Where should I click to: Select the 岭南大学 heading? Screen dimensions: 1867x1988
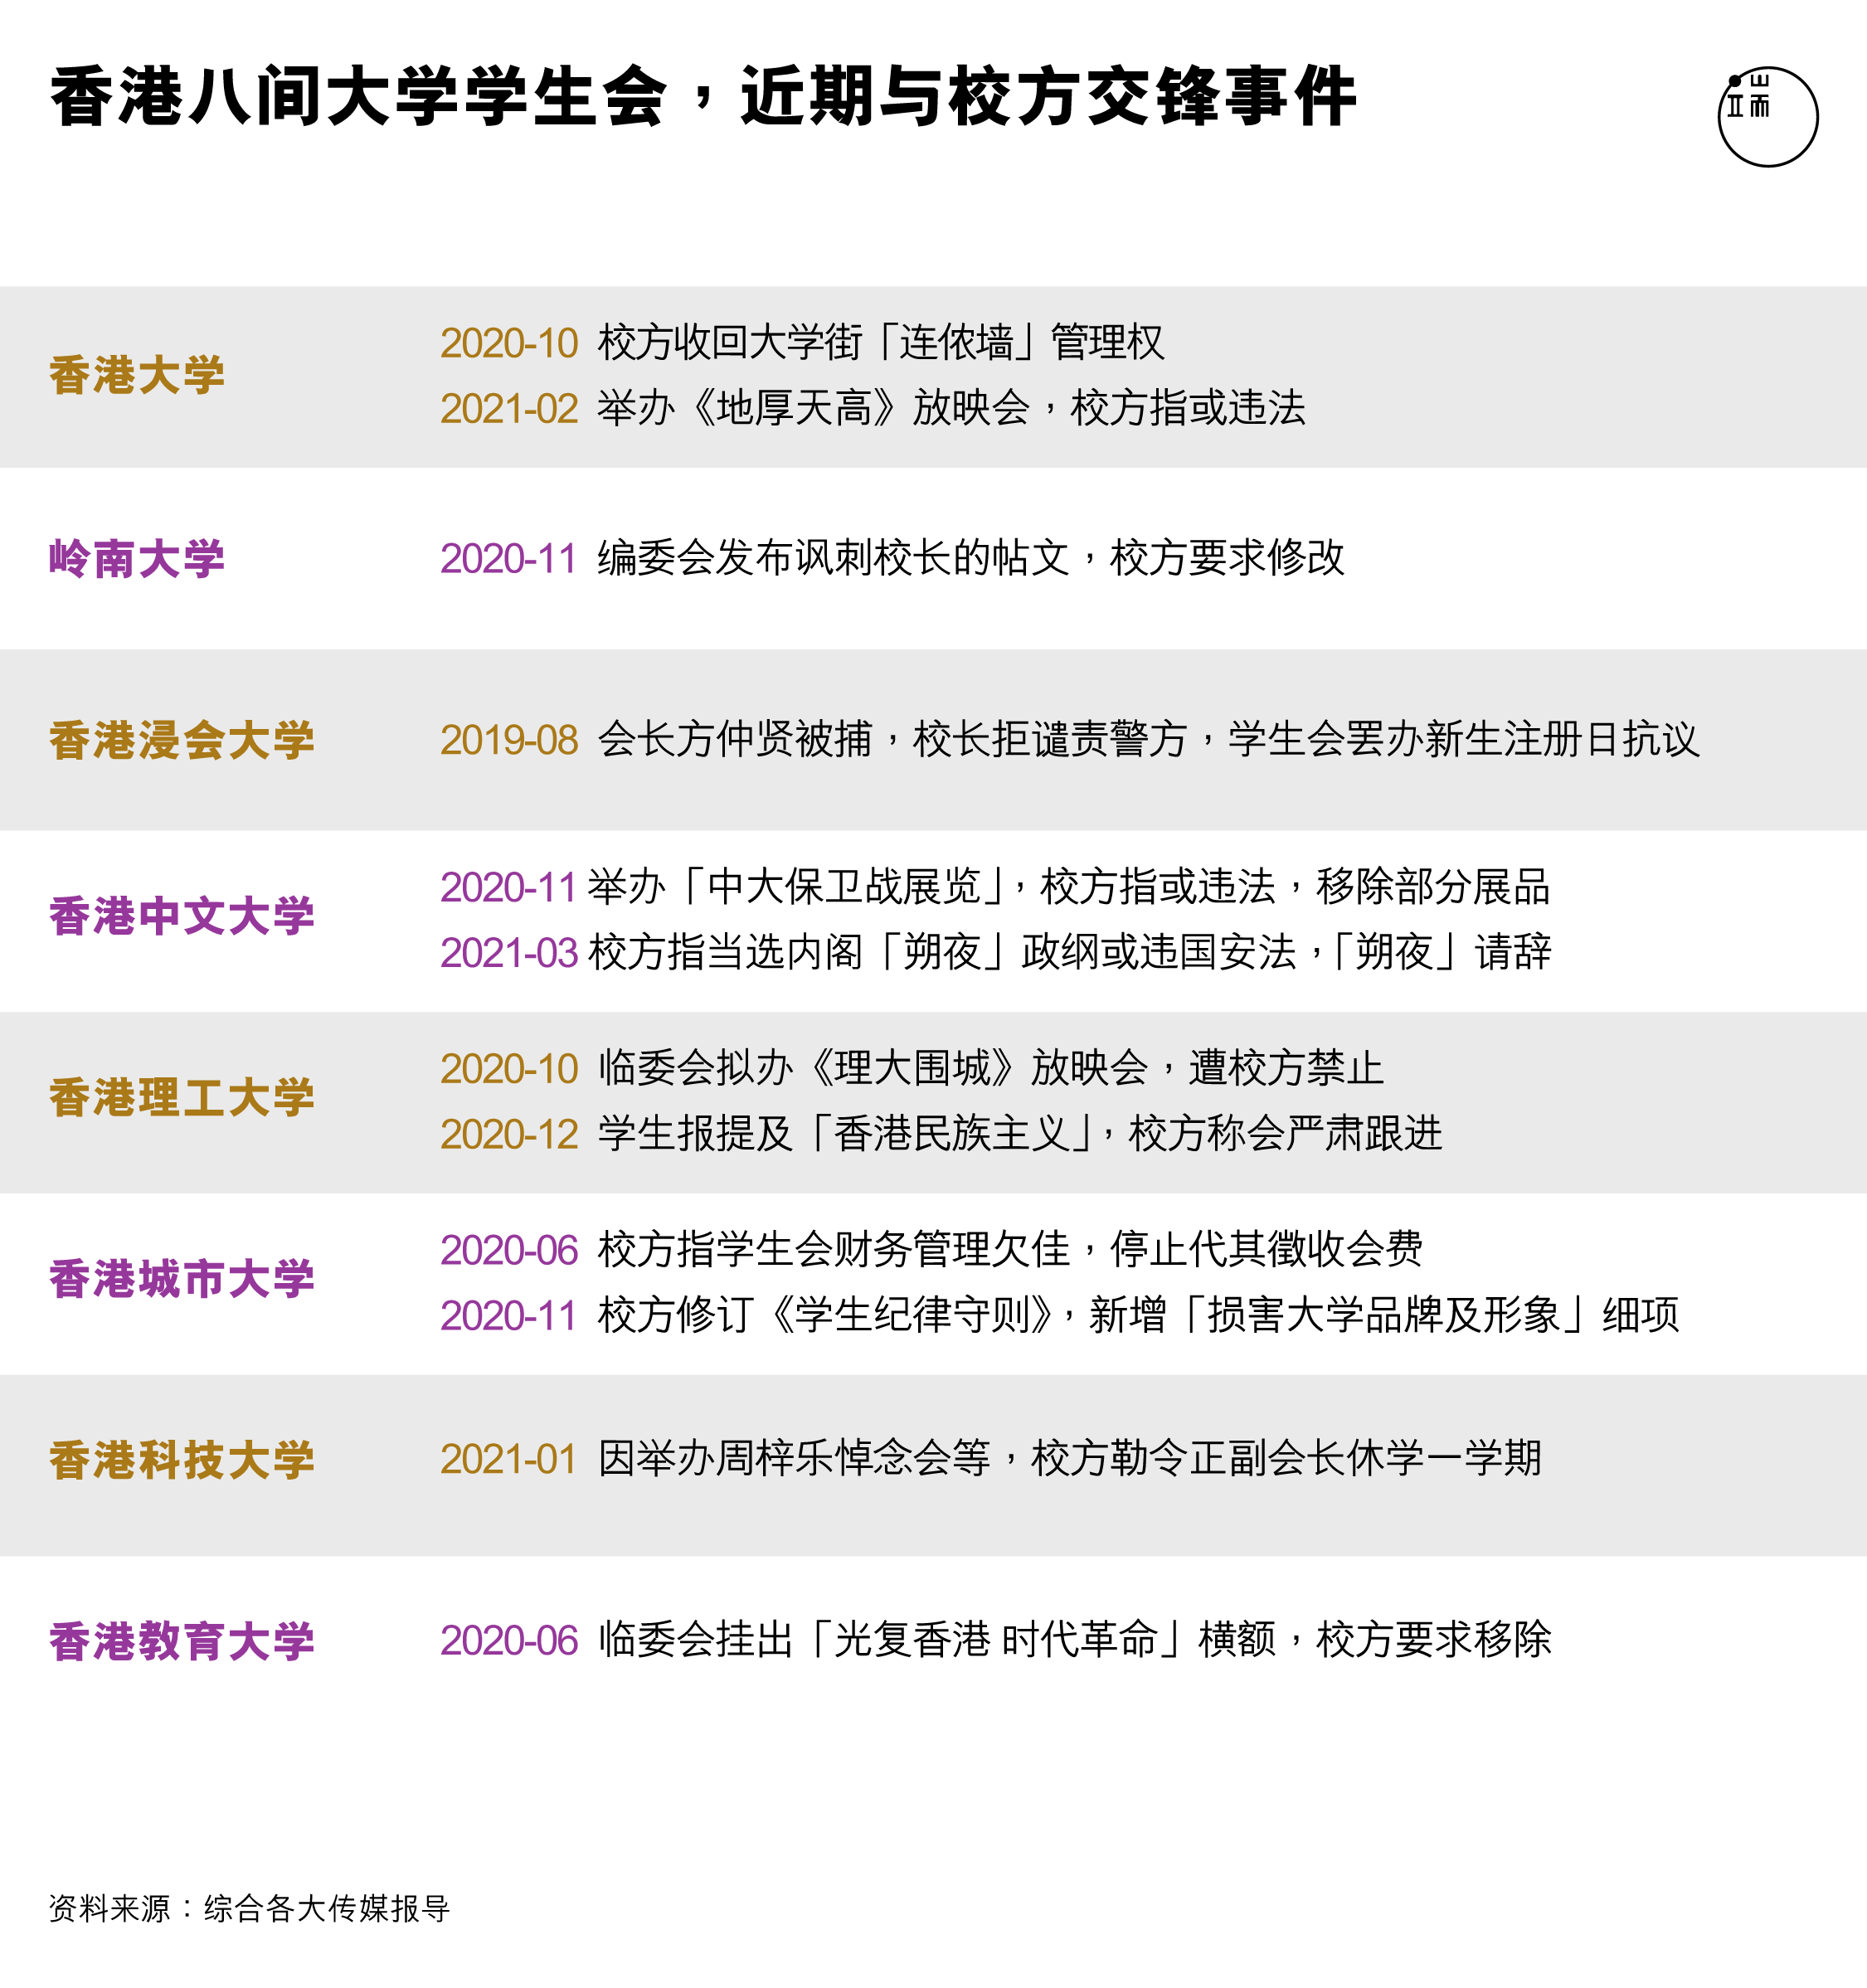point(137,559)
